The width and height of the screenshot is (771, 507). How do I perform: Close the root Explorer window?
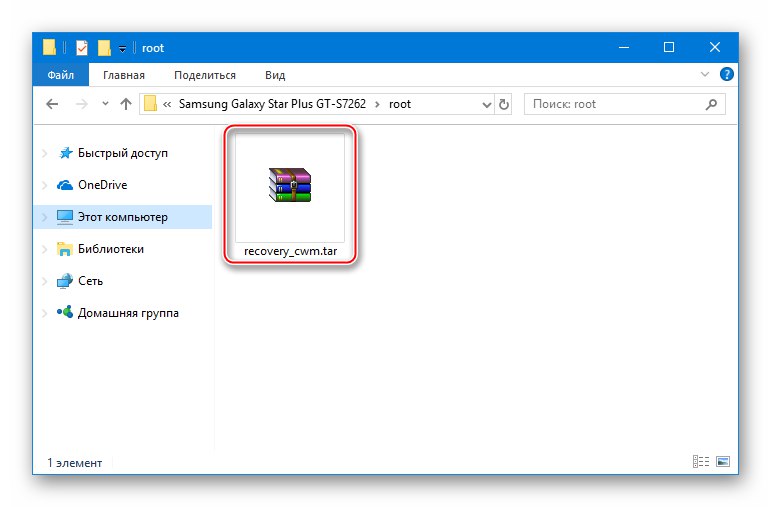714,47
